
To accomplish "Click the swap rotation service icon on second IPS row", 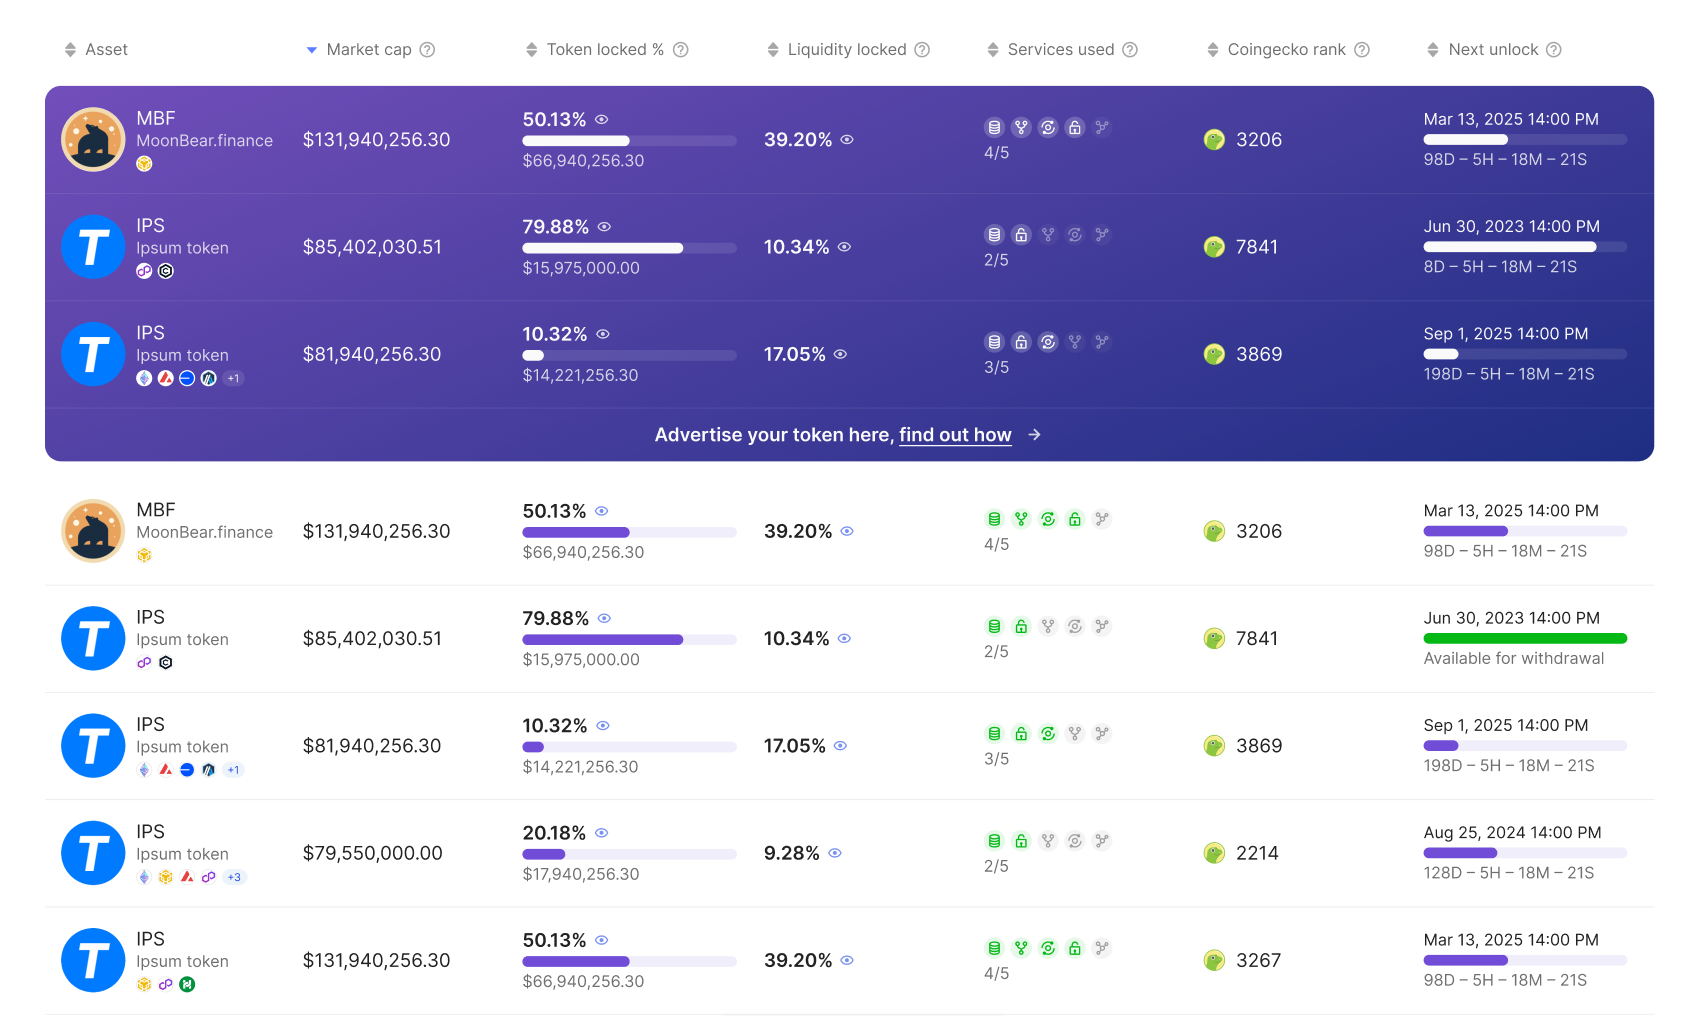I will point(1048,733).
